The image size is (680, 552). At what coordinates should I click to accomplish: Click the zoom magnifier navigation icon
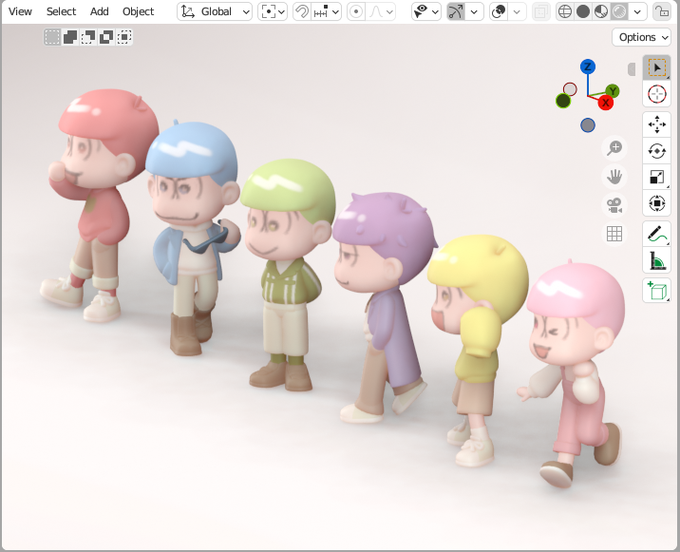tap(614, 148)
